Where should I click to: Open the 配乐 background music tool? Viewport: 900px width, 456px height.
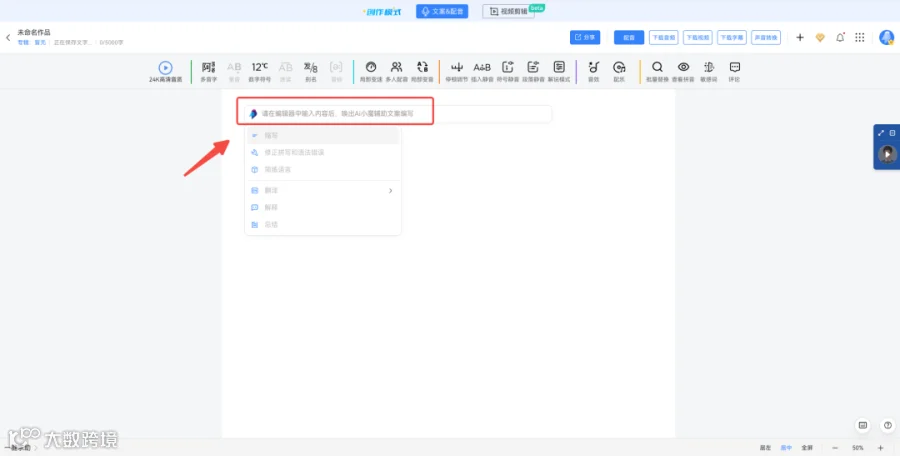(x=619, y=71)
